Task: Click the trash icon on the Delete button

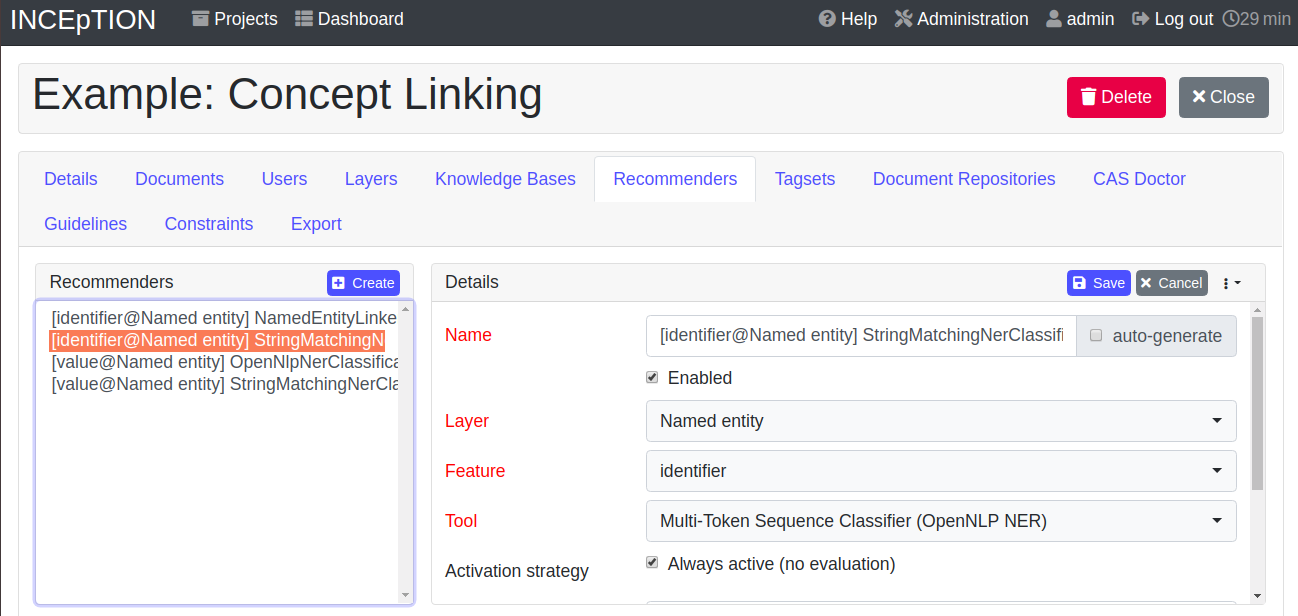Action: 1088,97
